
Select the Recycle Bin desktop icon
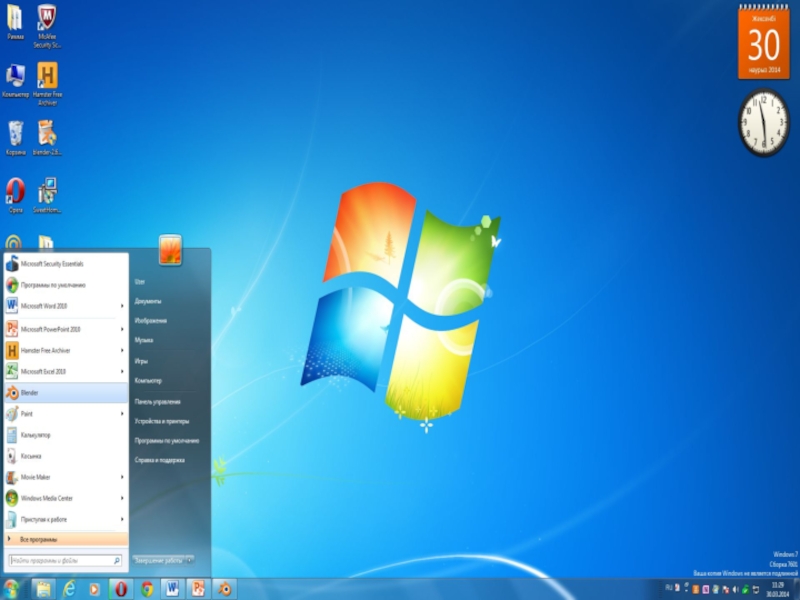pos(16,137)
